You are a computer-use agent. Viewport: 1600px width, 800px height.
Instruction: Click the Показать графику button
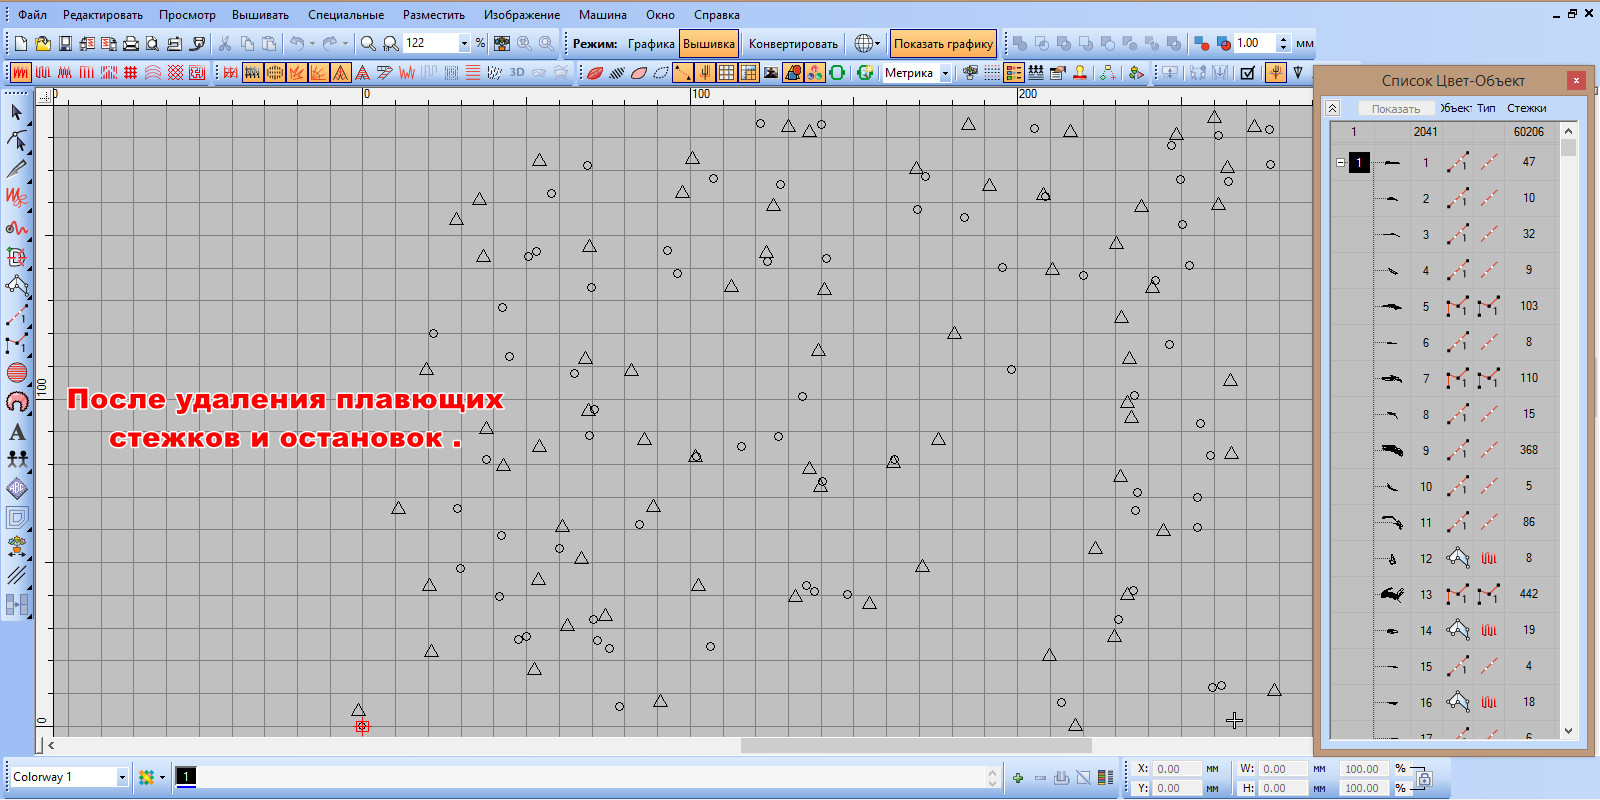point(943,43)
